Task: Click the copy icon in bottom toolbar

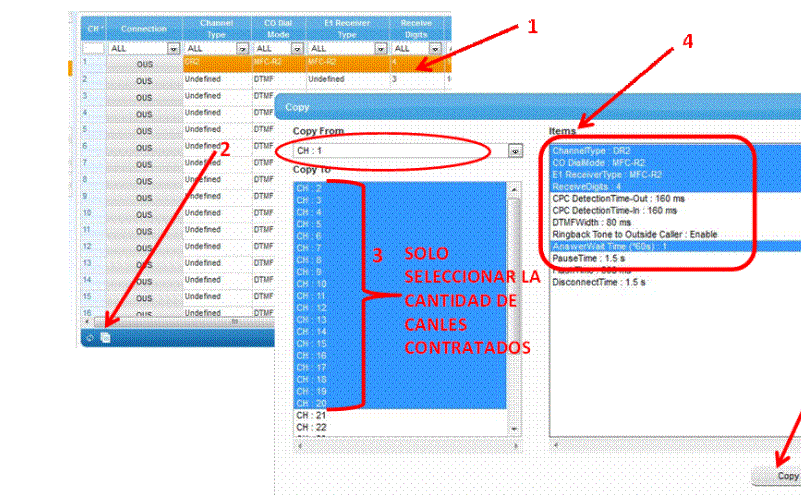Action: (105, 338)
